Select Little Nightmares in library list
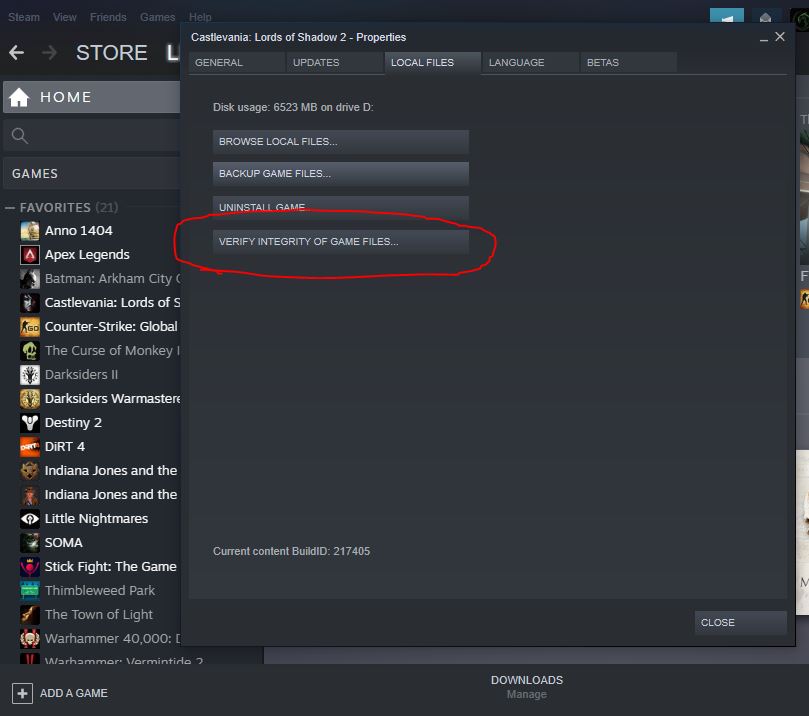This screenshot has width=809, height=716. click(96, 518)
